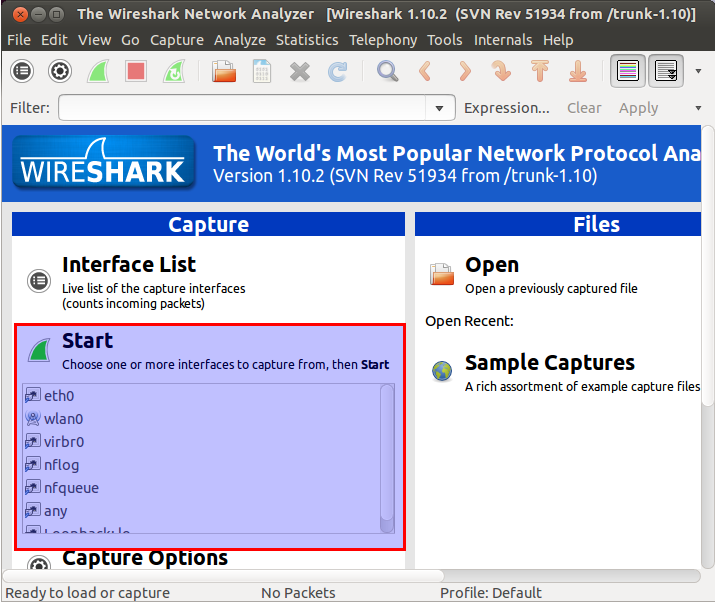The image size is (715, 602).
Task: Click the Interface List round icon in Capture panel
Action: click(39, 281)
